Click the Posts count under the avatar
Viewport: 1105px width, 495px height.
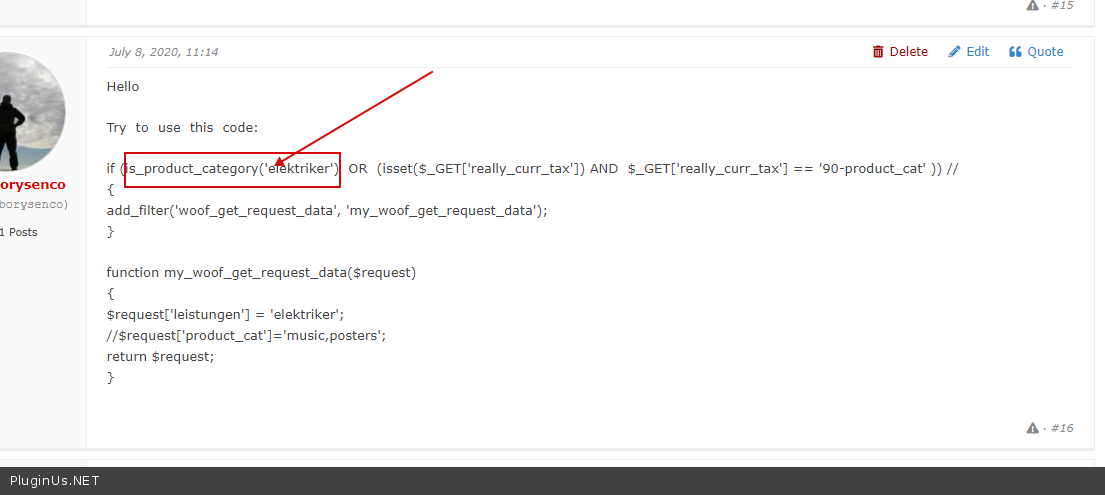point(19,232)
